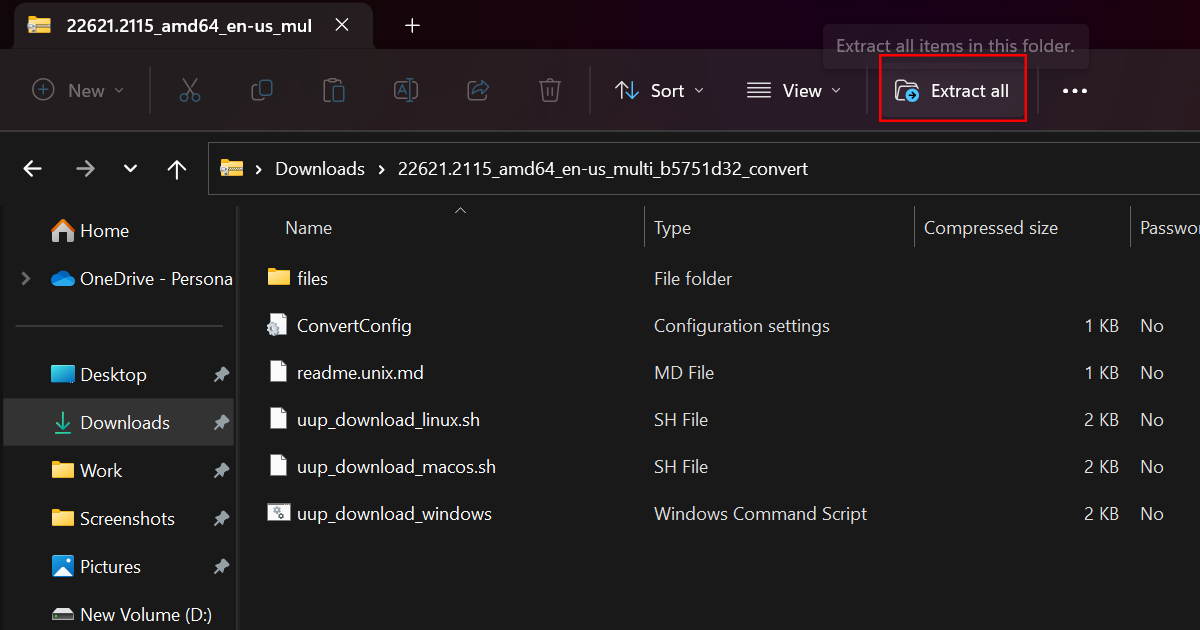1200x630 pixels.
Task: Click the Rename icon
Action: (x=406, y=91)
